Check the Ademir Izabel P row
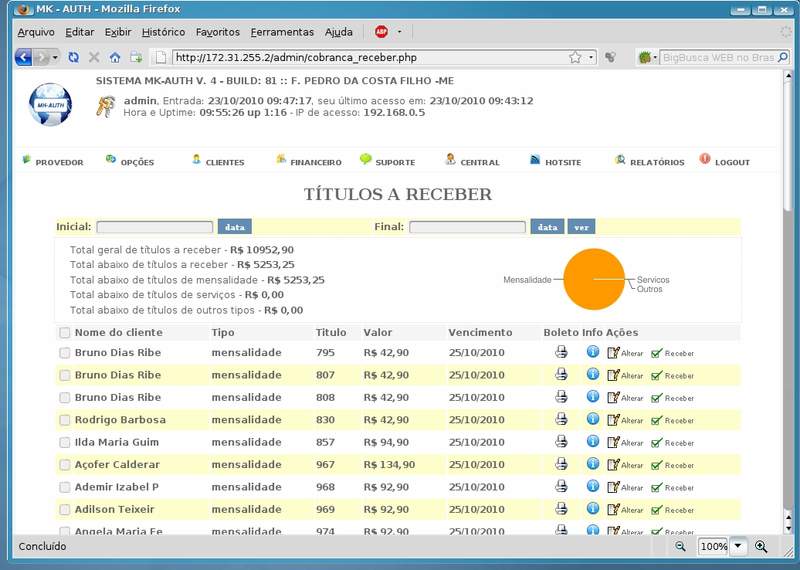 [x=64, y=488]
